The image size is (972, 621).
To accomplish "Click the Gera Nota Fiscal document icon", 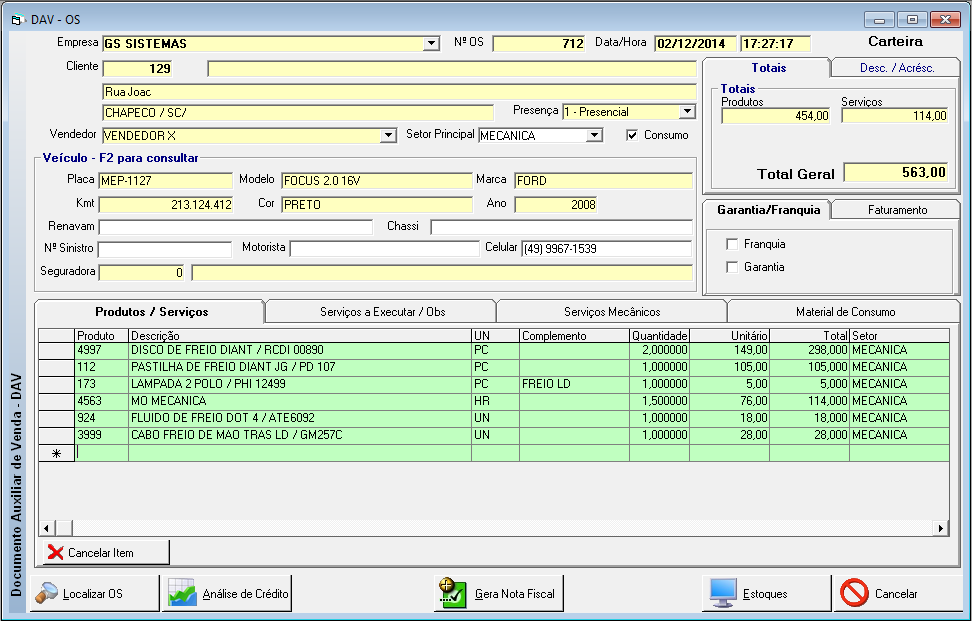I will click(453, 593).
